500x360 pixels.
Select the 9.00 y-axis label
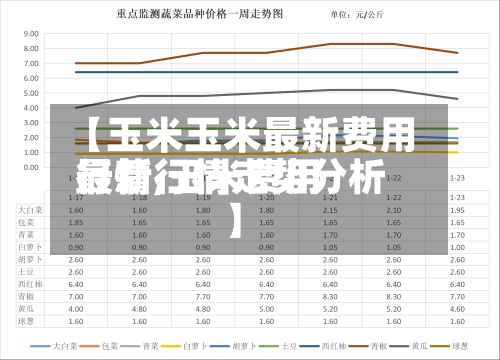coord(31,34)
